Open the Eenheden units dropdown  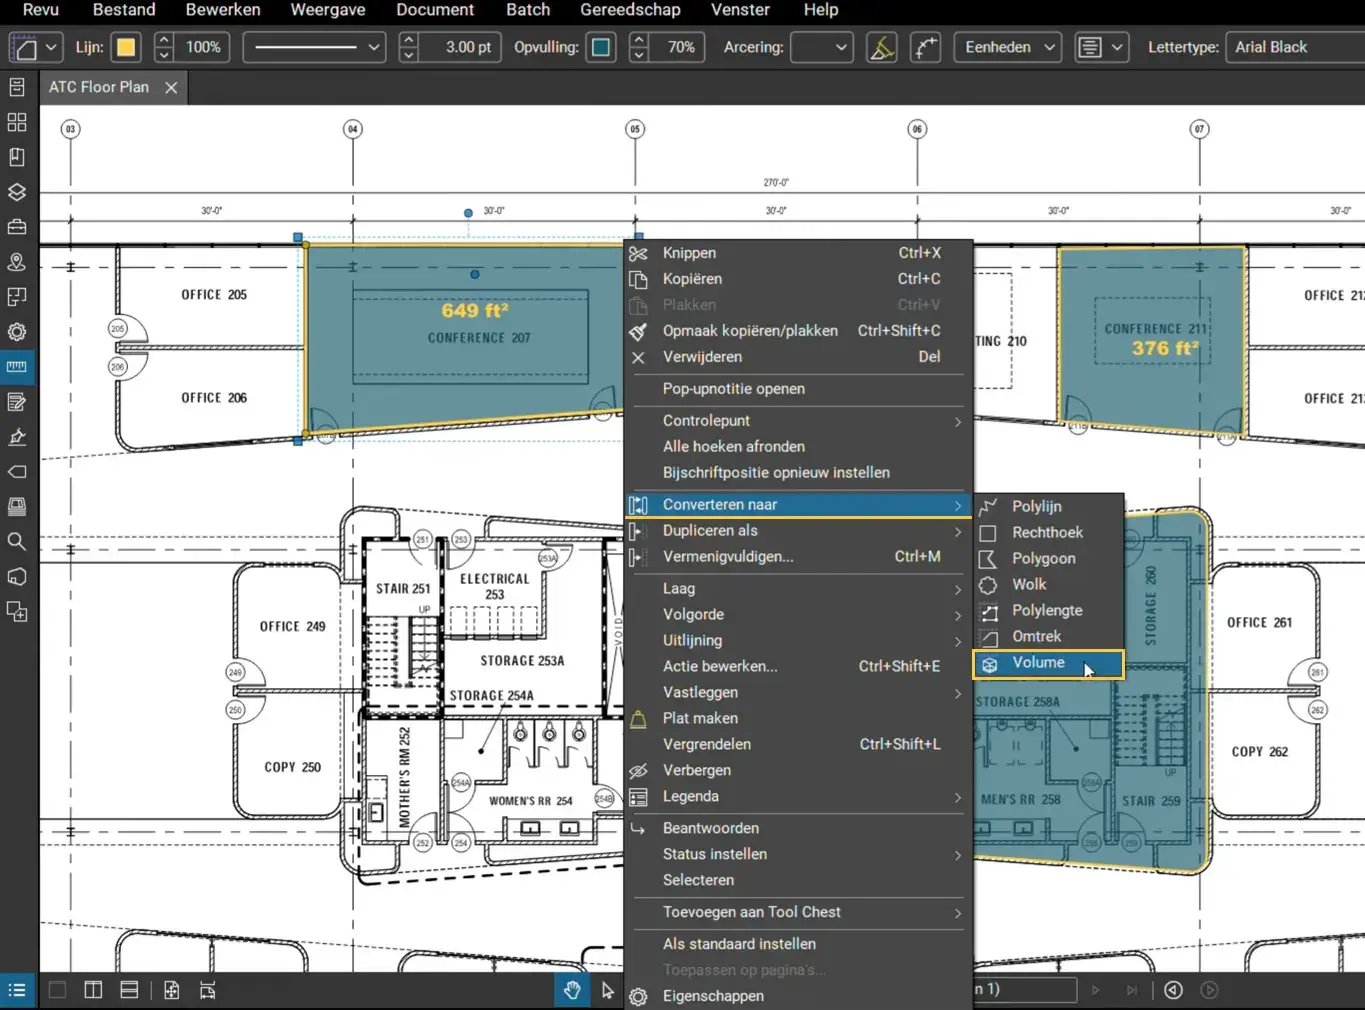point(1008,47)
